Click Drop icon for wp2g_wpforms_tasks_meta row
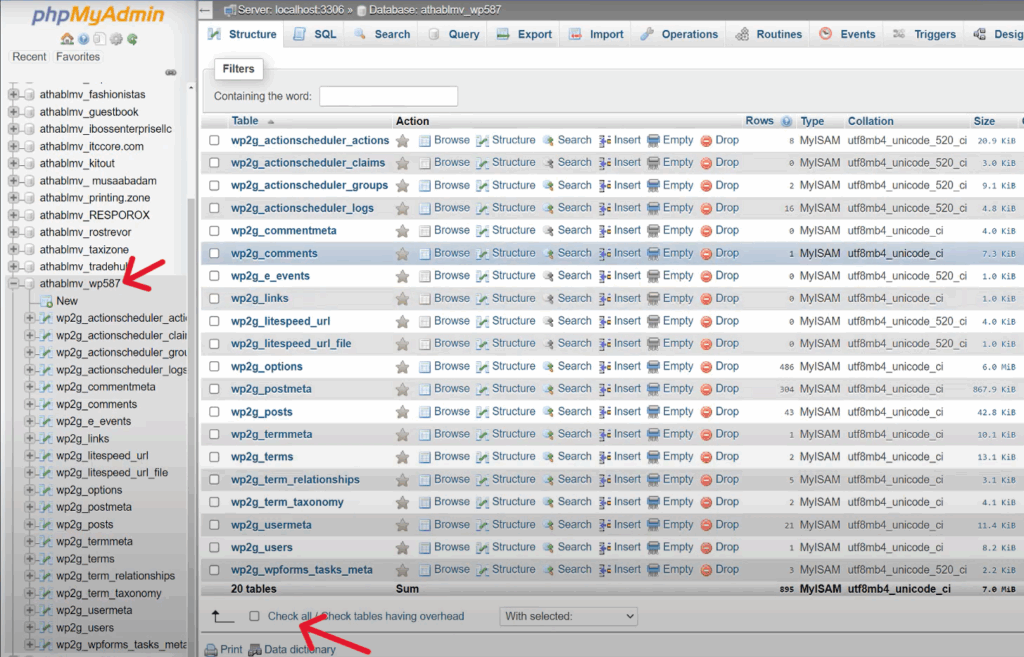The height and width of the screenshot is (657, 1024). coord(706,570)
